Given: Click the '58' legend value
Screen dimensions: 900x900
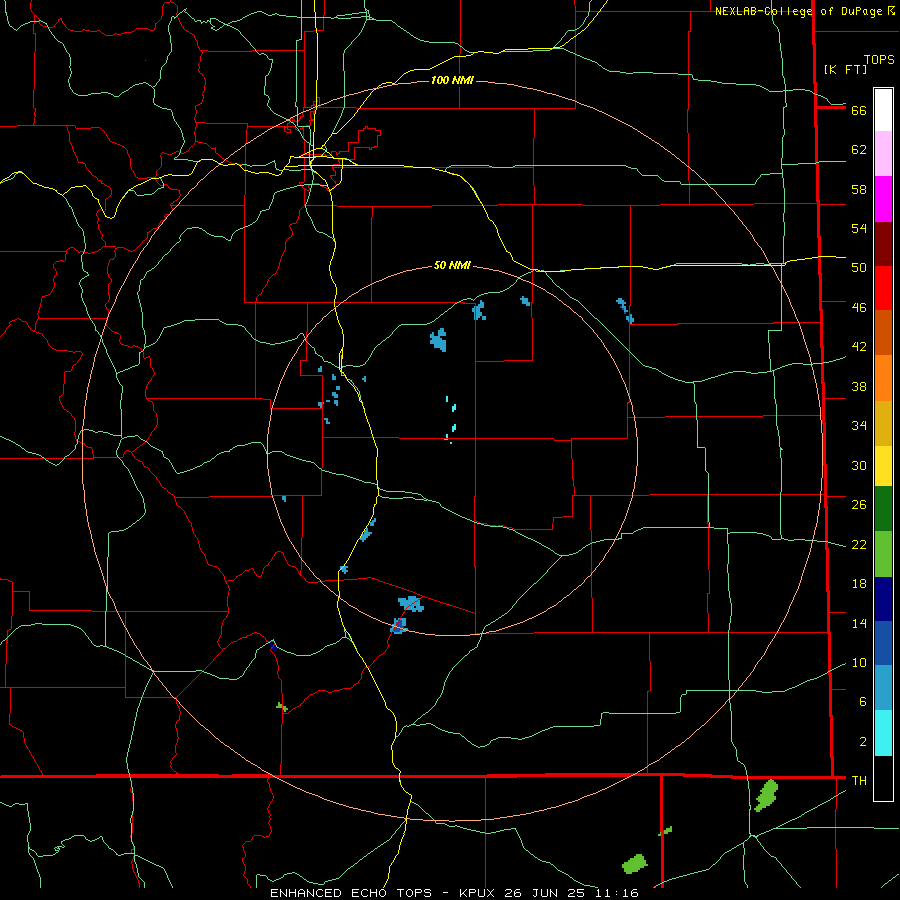Looking at the screenshot, I should [x=859, y=189].
